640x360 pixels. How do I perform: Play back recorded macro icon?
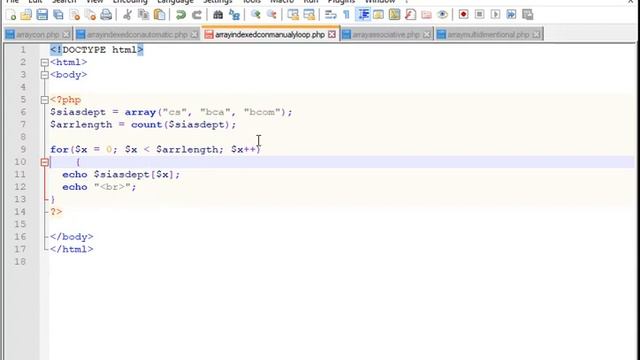(x=495, y=15)
